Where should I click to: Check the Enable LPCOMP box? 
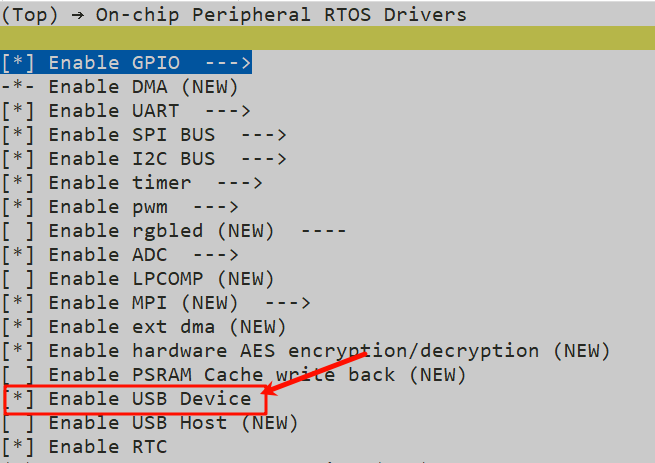pos(19,279)
